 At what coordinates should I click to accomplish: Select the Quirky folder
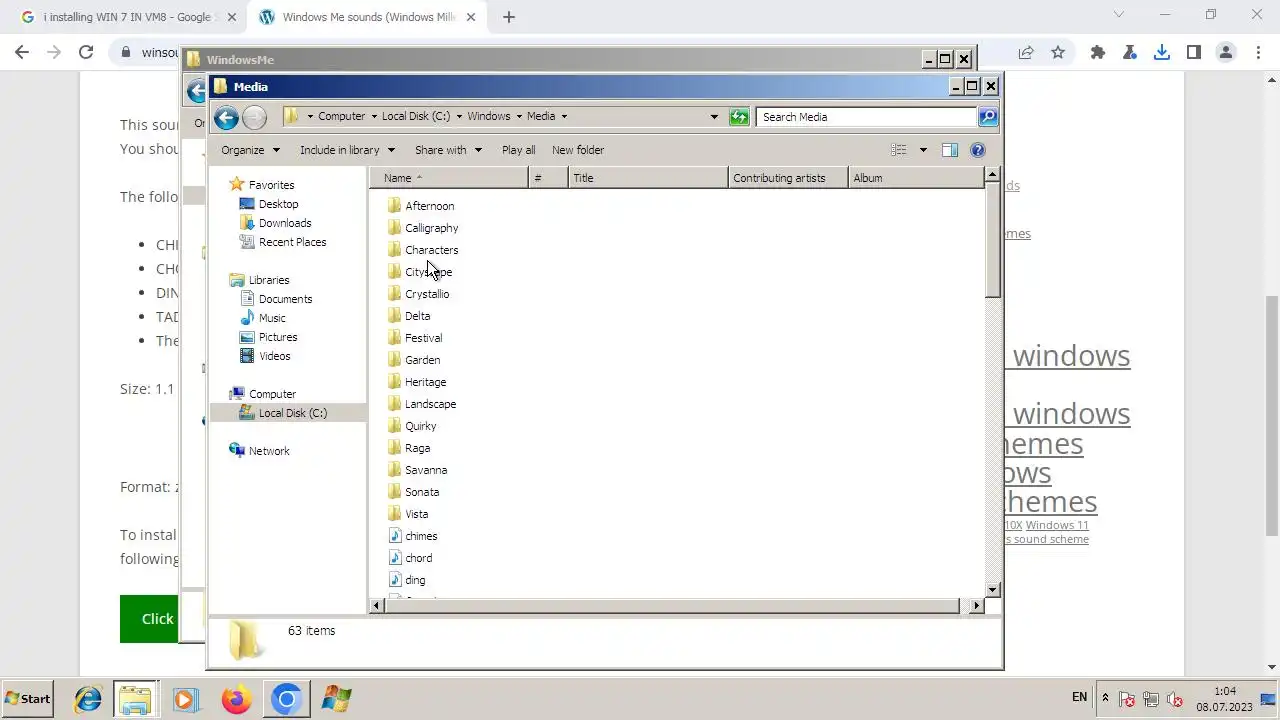point(420,426)
